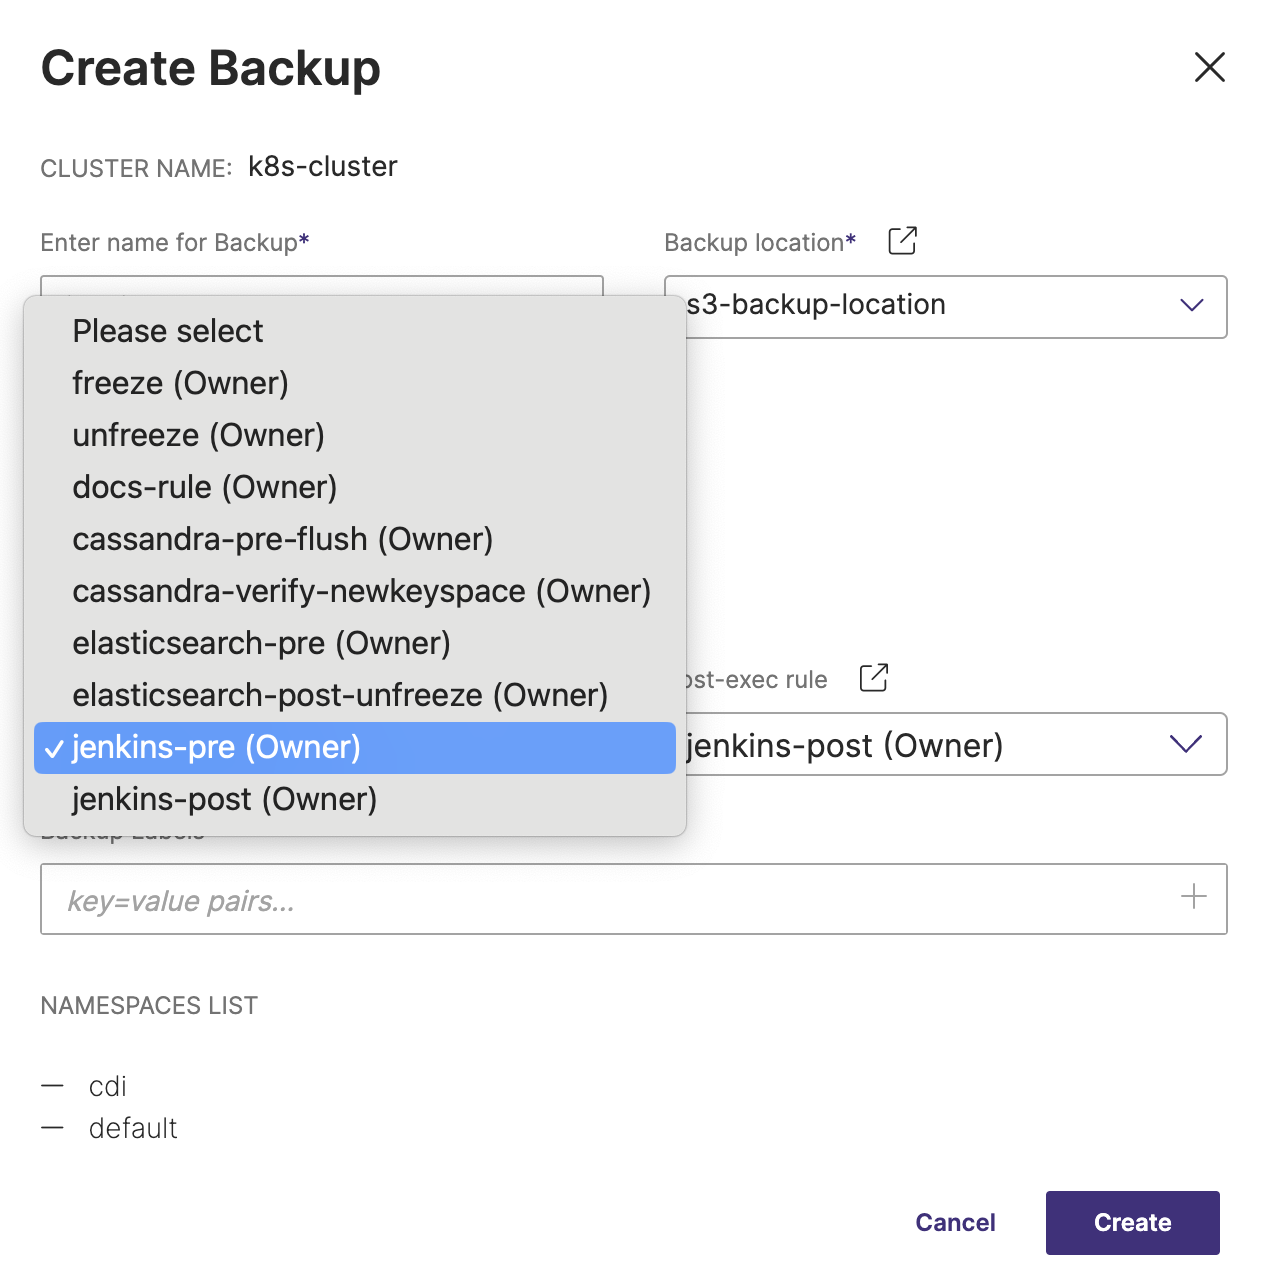1278x1280 pixels.
Task: Open Backup location external link icon
Action: click(x=902, y=241)
